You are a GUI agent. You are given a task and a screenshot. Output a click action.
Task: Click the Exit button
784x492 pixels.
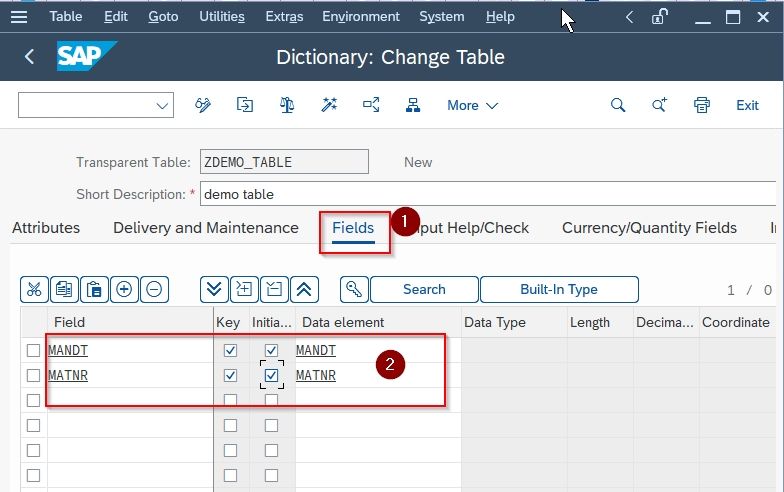point(747,106)
